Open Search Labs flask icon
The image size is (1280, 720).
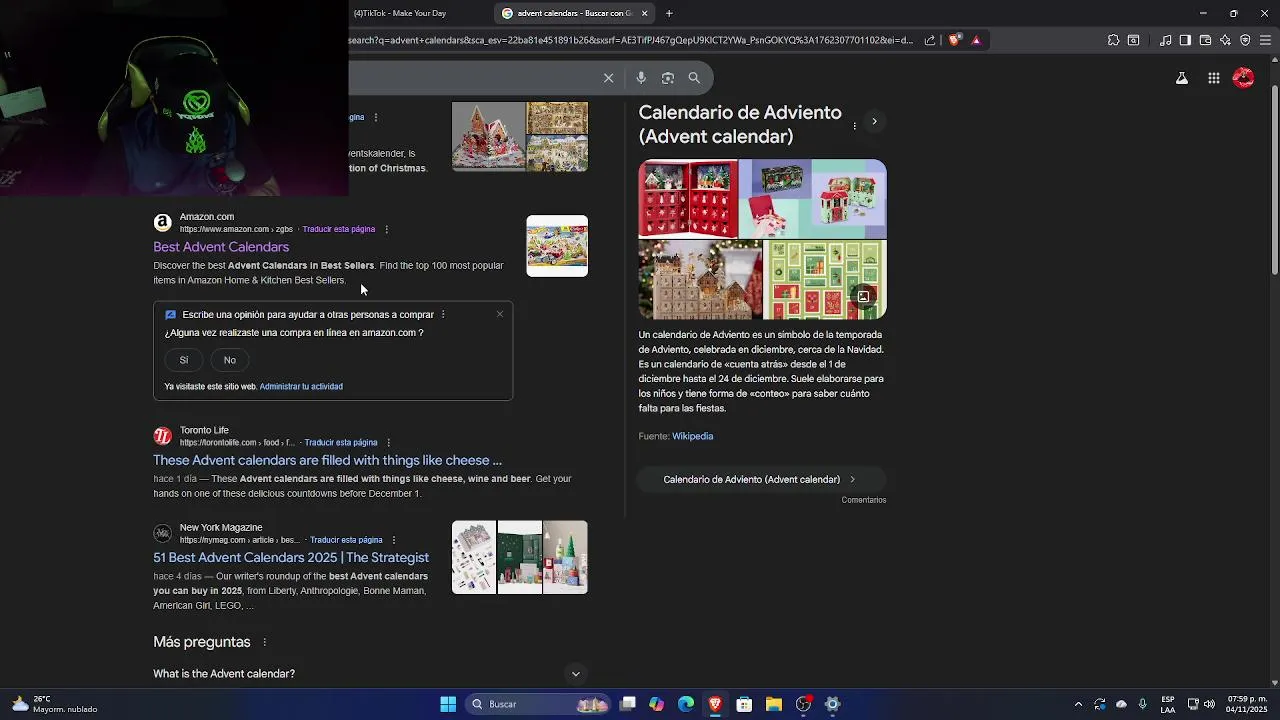(1182, 78)
